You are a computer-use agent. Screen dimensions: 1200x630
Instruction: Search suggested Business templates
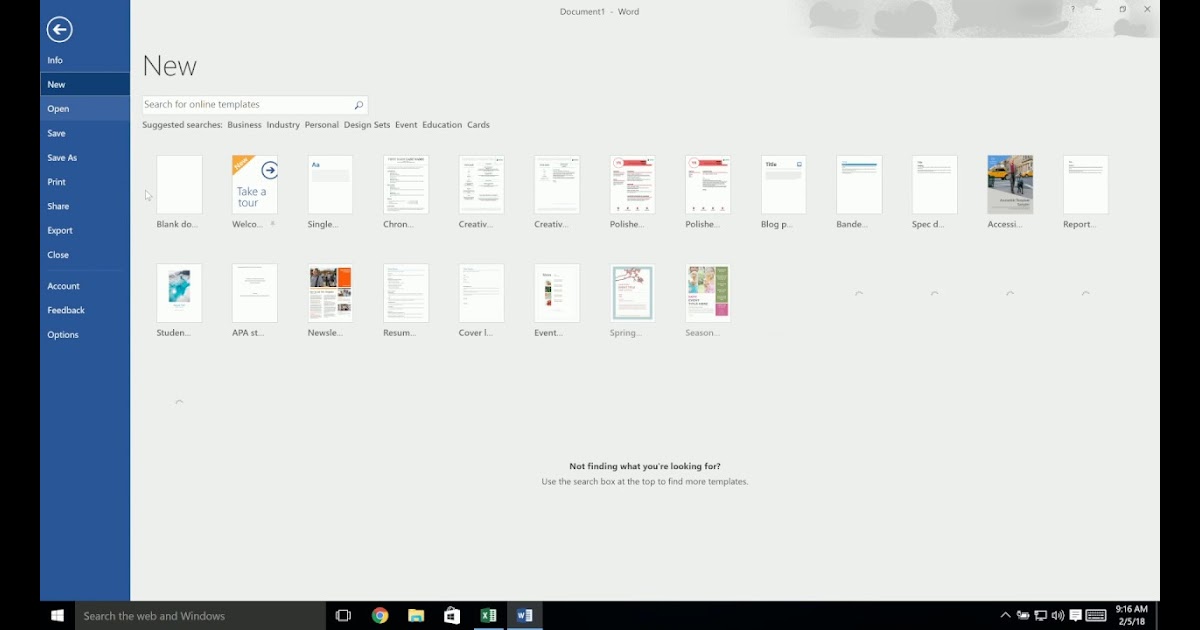pyautogui.click(x=244, y=125)
